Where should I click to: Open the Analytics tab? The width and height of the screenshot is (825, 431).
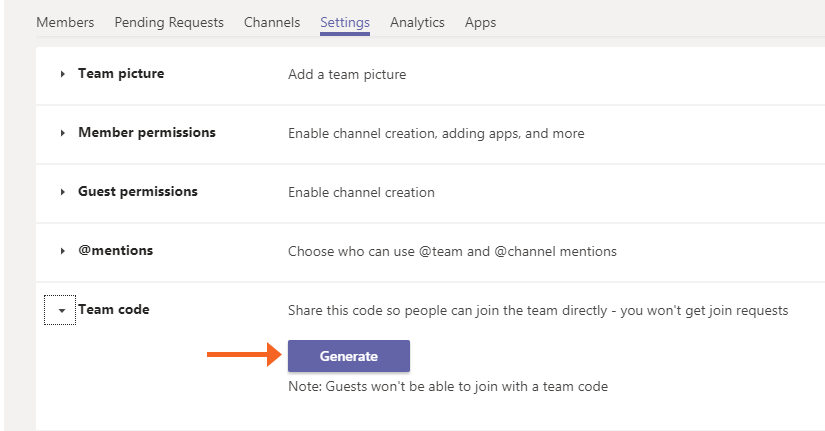(x=417, y=22)
